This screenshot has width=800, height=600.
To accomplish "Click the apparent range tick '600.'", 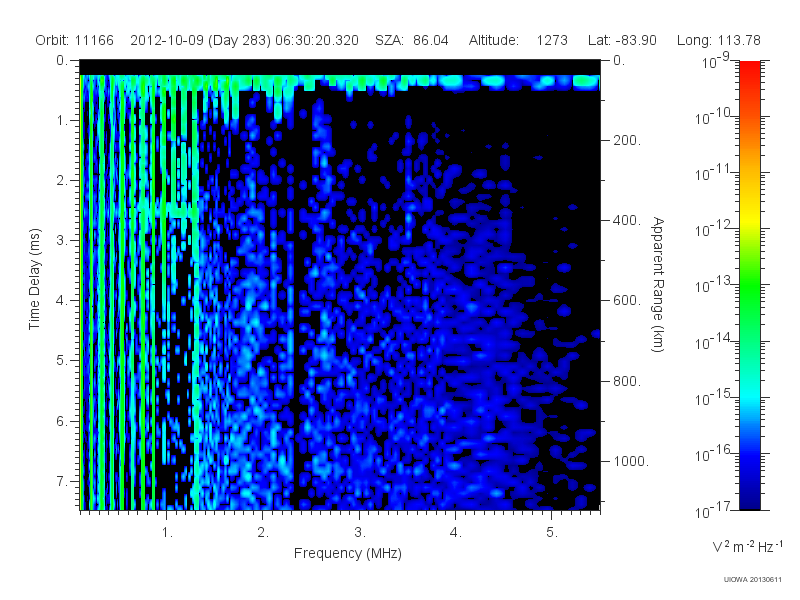I will point(627,301).
